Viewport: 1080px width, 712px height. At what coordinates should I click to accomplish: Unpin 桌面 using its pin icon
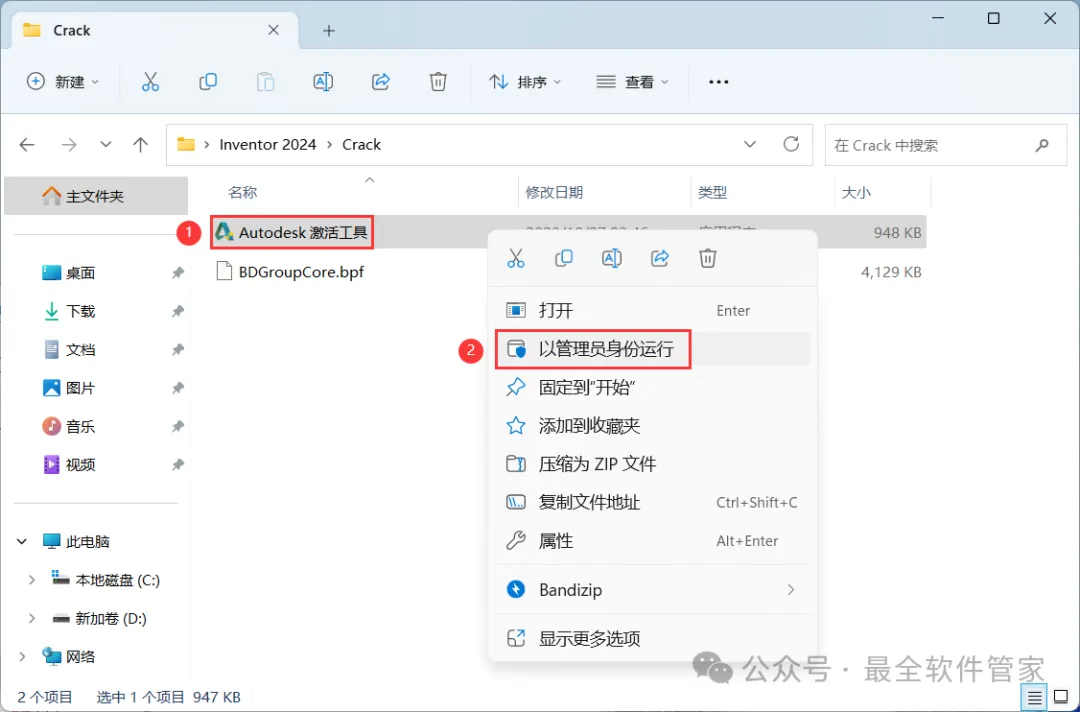click(x=178, y=273)
